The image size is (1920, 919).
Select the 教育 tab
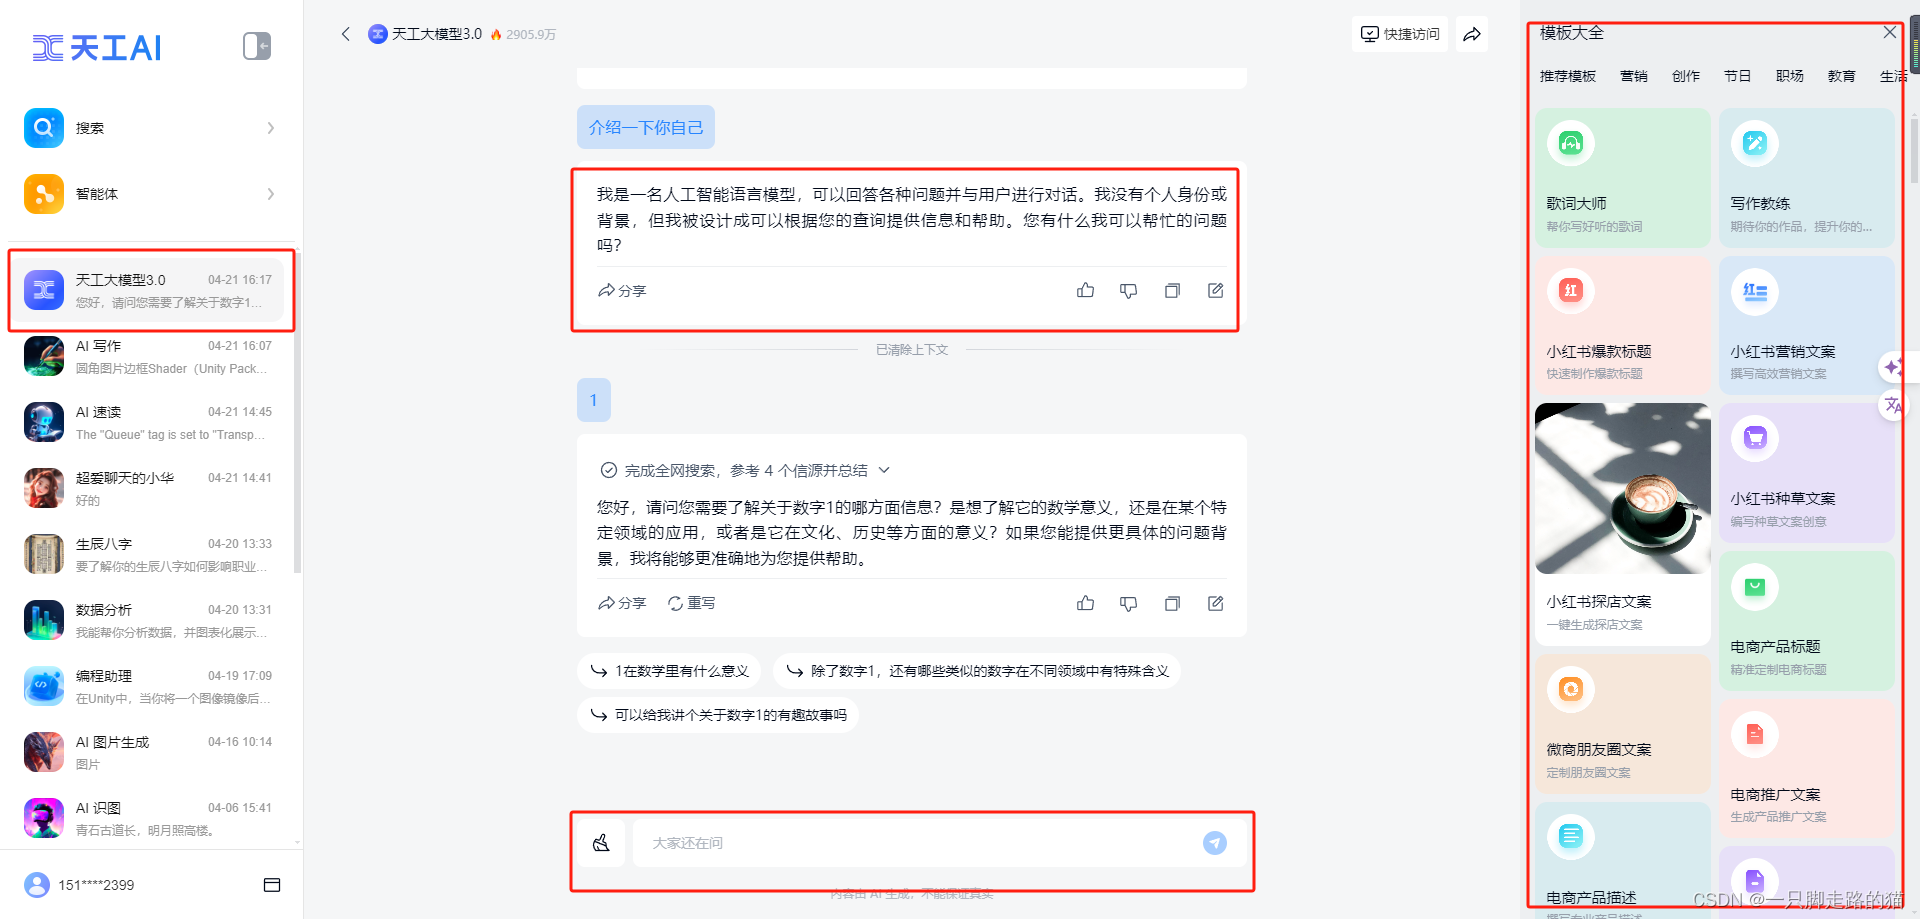pyautogui.click(x=1842, y=76)
